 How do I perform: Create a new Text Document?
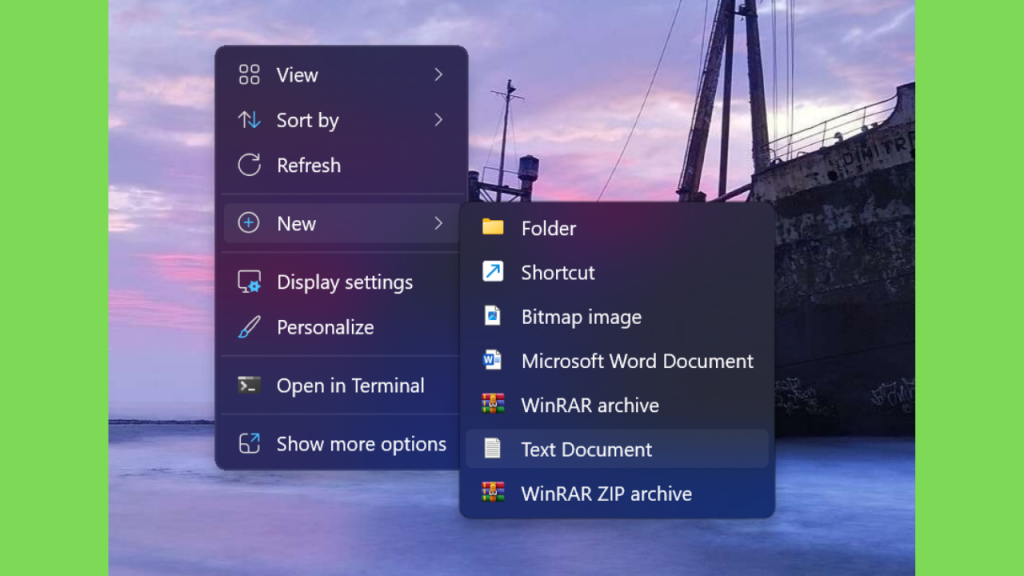point(617,449)
